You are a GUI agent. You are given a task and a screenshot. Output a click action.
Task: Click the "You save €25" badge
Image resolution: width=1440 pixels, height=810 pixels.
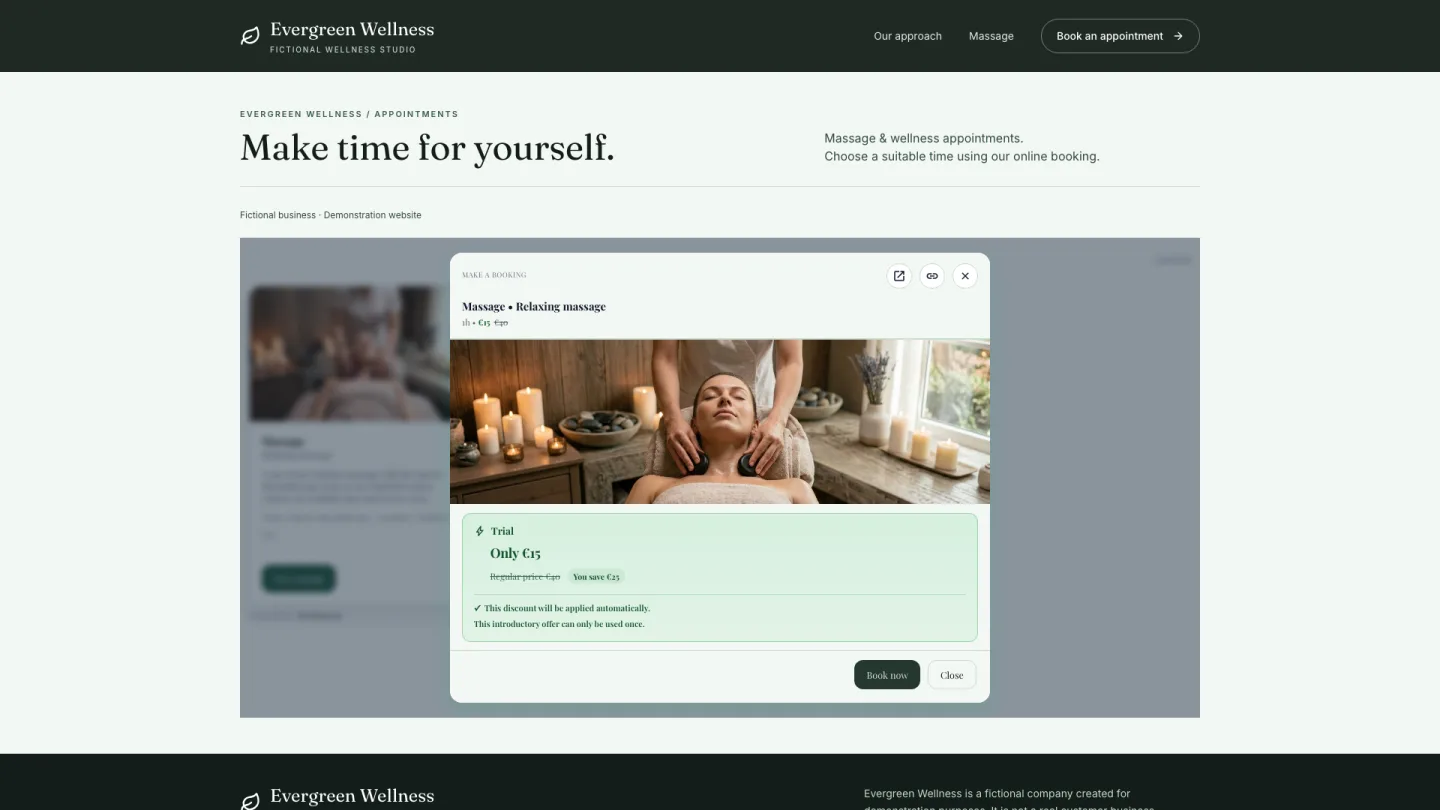[596, 577]
